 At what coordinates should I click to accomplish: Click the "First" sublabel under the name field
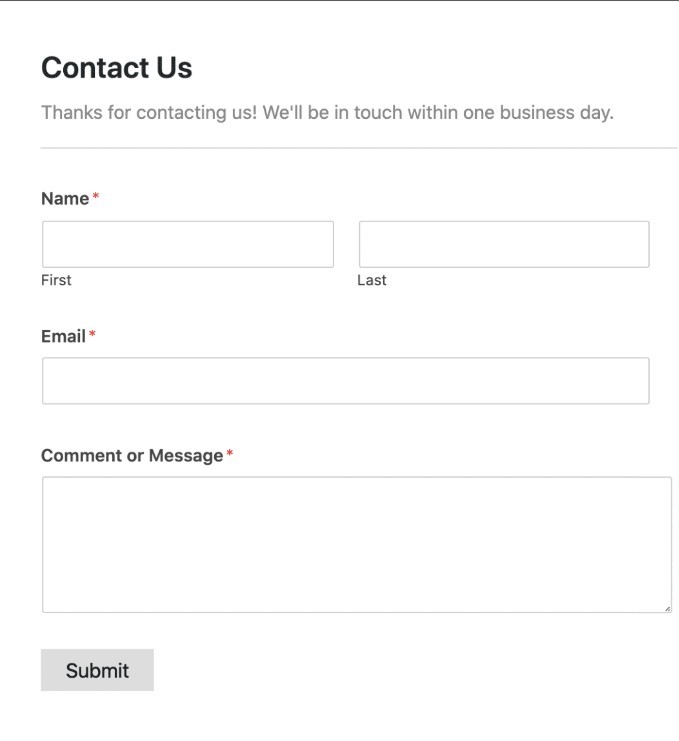56,280
